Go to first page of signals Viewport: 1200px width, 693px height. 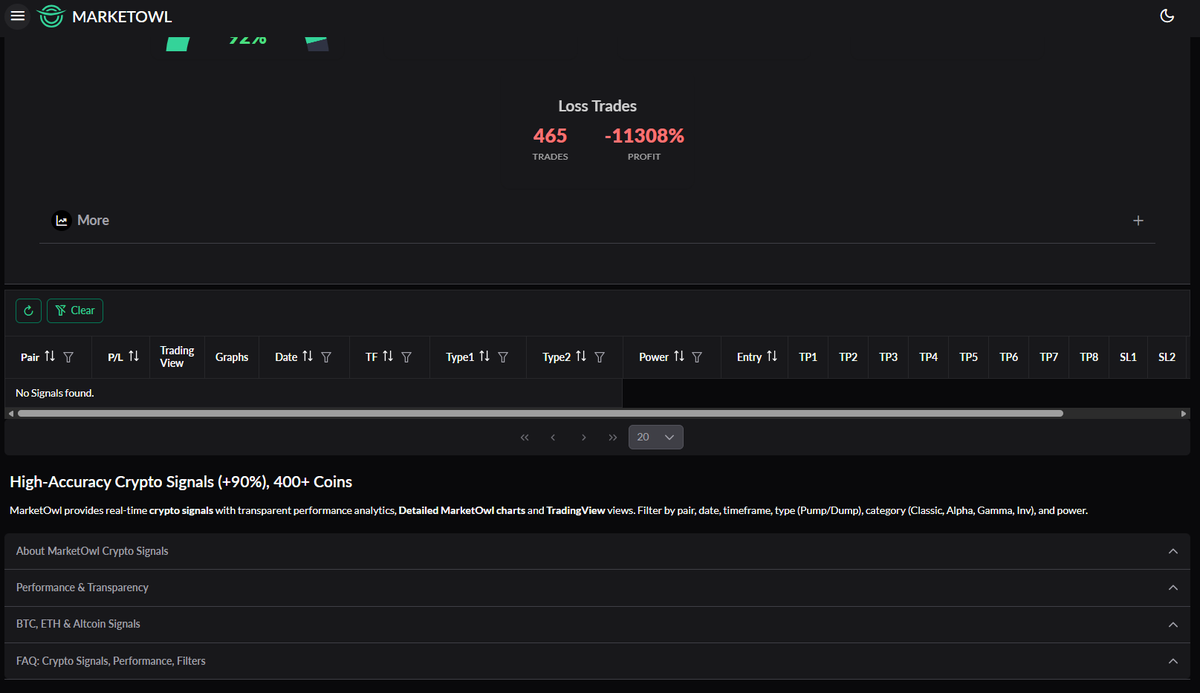[x=524, y=437]
